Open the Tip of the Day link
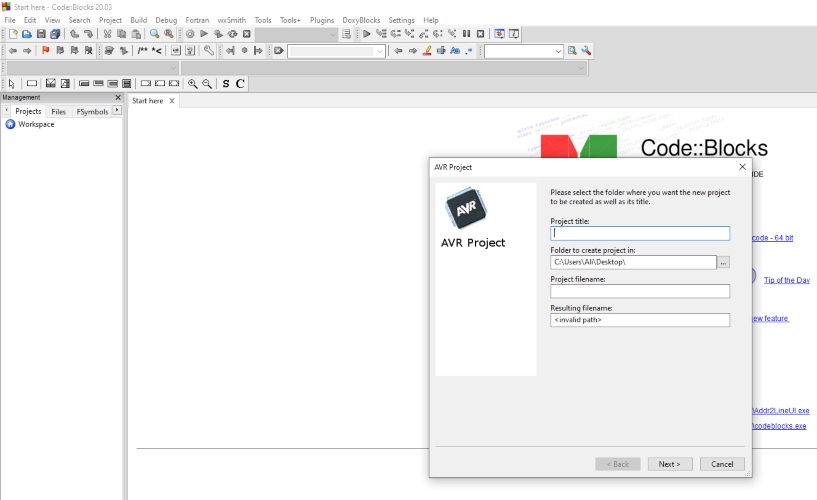817x500 pixels. point(786,280)
